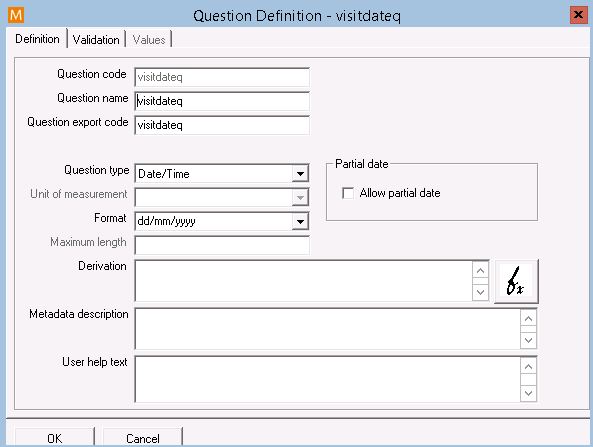The image size is (593, 447).
Task: Enable the Allow partial date checkbox
Action: point(348,193)
